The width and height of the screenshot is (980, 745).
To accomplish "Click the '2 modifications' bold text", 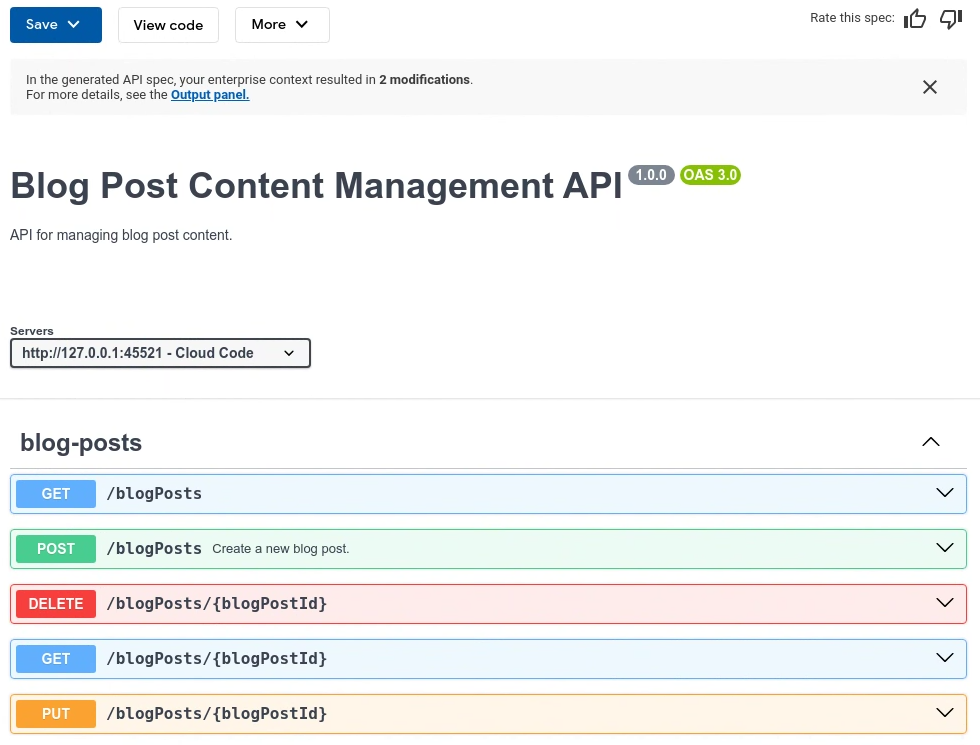I will pos(424,79).
